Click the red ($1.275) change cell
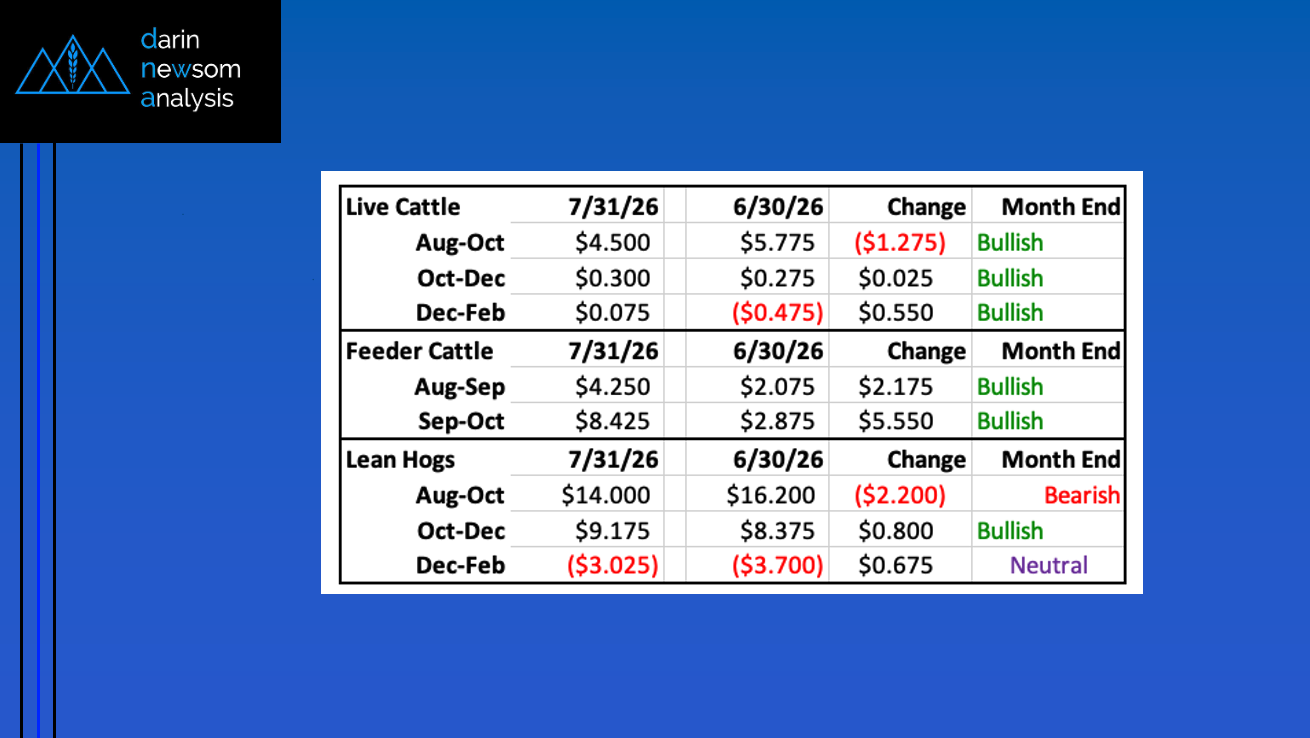Viewport: 1310px width, 738px height. (902, 243)
